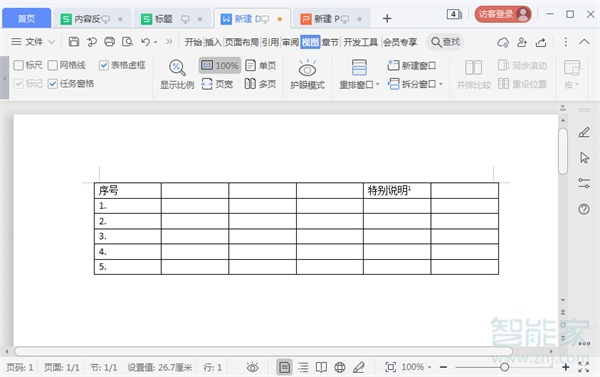Switch to web layout globe icon
The width and height of the screenshot is (600, 377).
(340, 367)
